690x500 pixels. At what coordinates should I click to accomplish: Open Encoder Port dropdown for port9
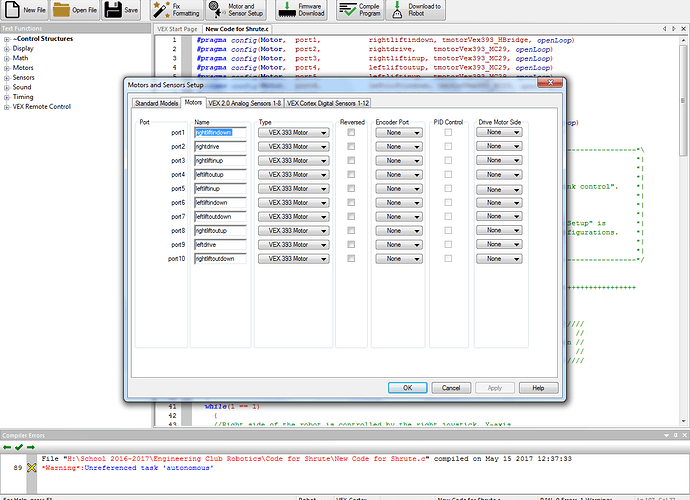tap(399, 245)
